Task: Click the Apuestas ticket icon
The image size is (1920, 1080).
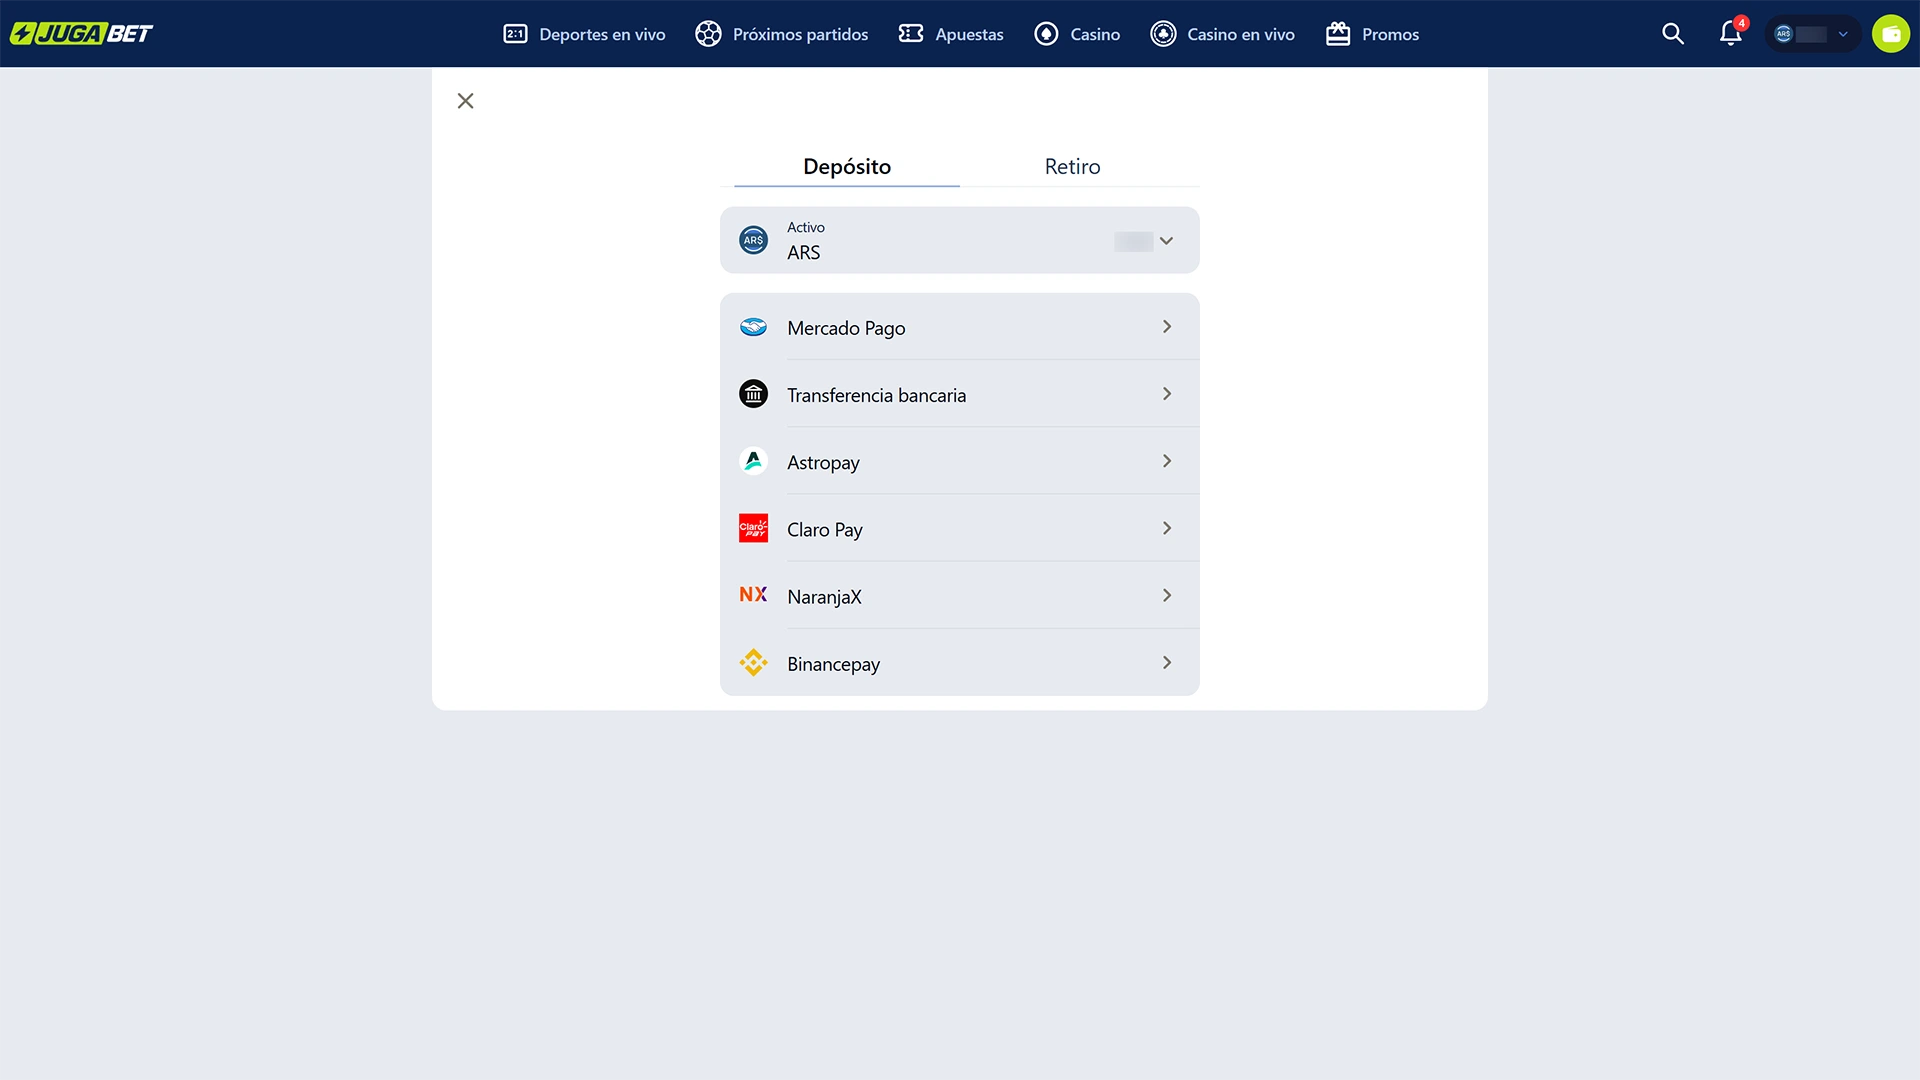Action: [911, 34]
